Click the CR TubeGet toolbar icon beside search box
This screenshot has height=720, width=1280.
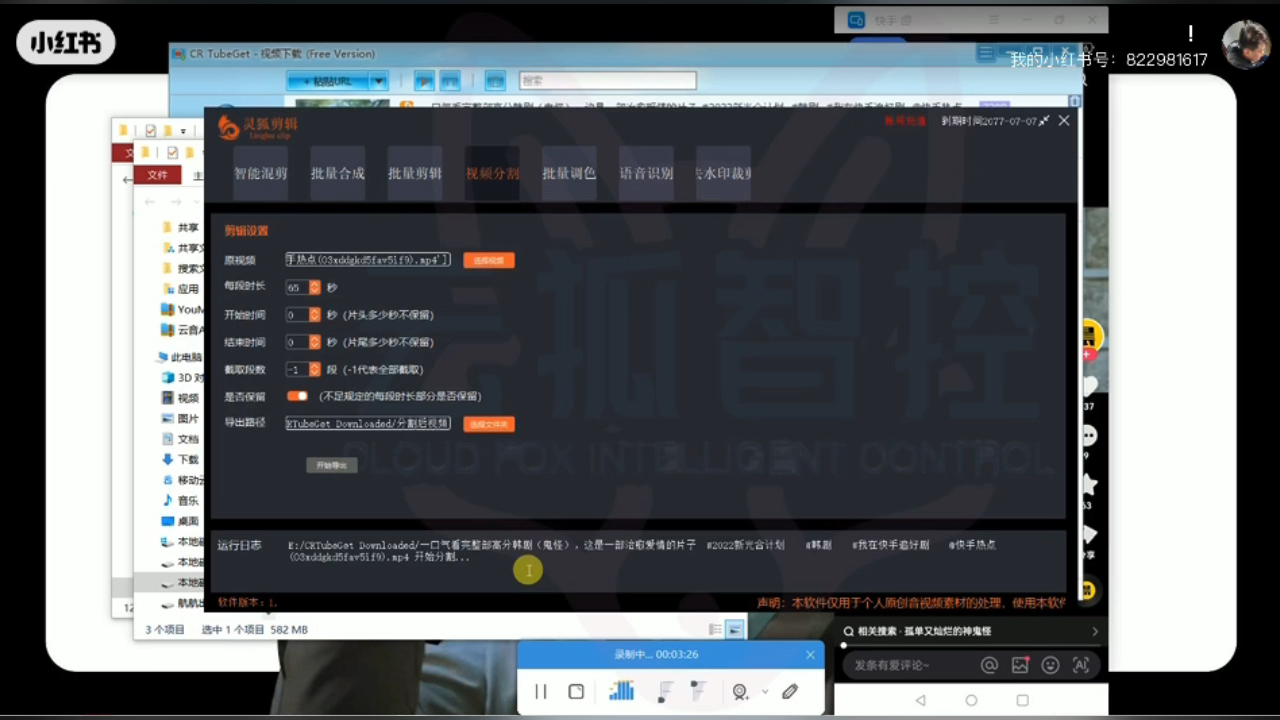[495, 81]
